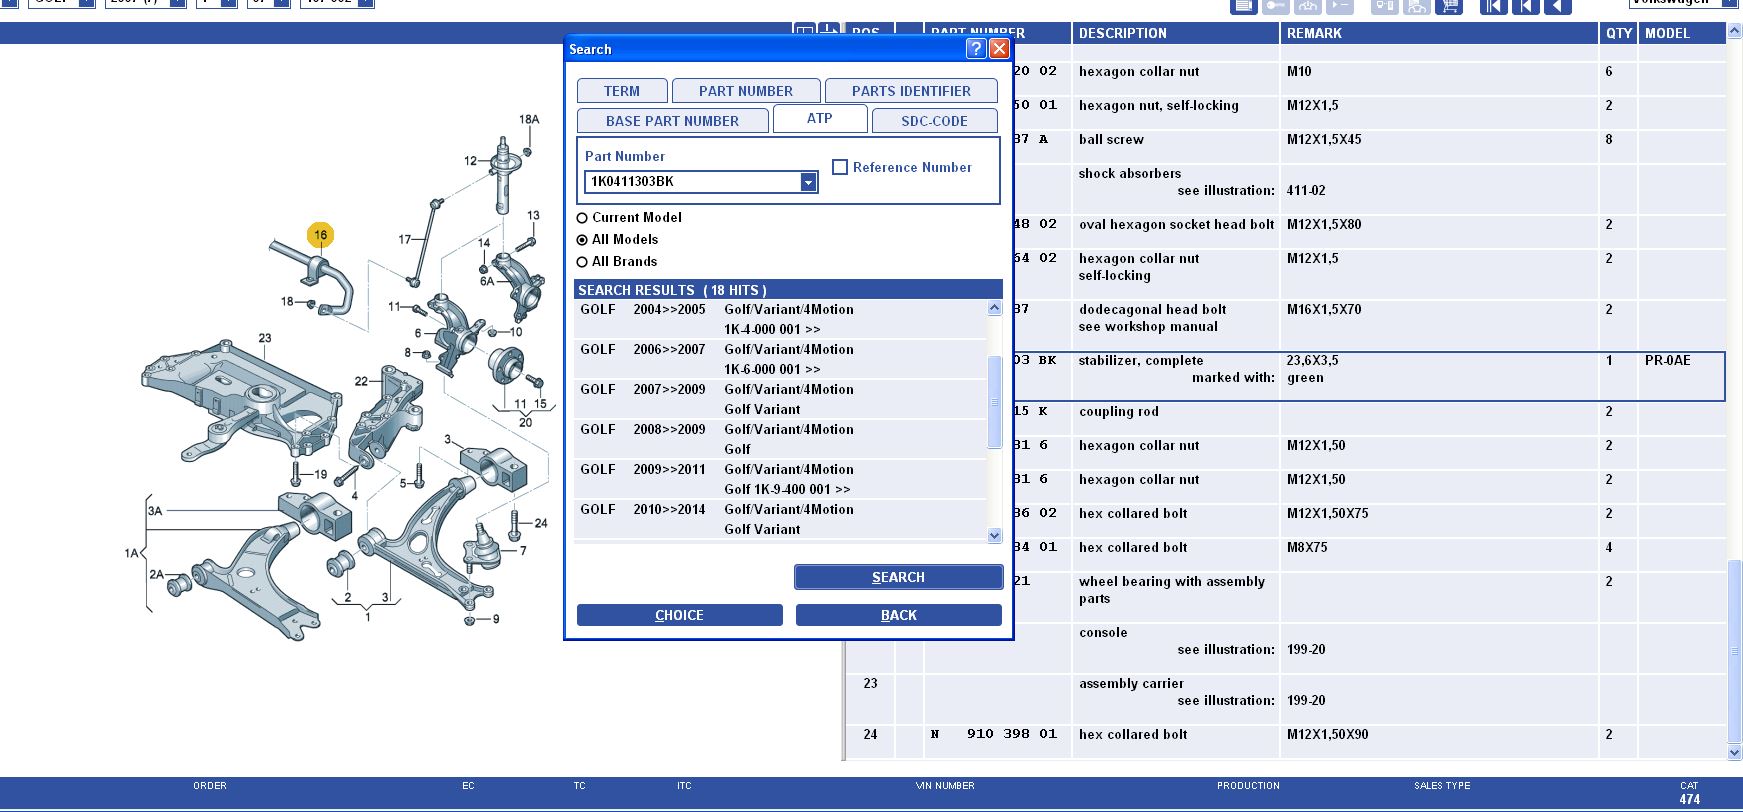The image size is (1743, 812).
Task: Open the shopping cart toolbar icon
Action: 1448,6
